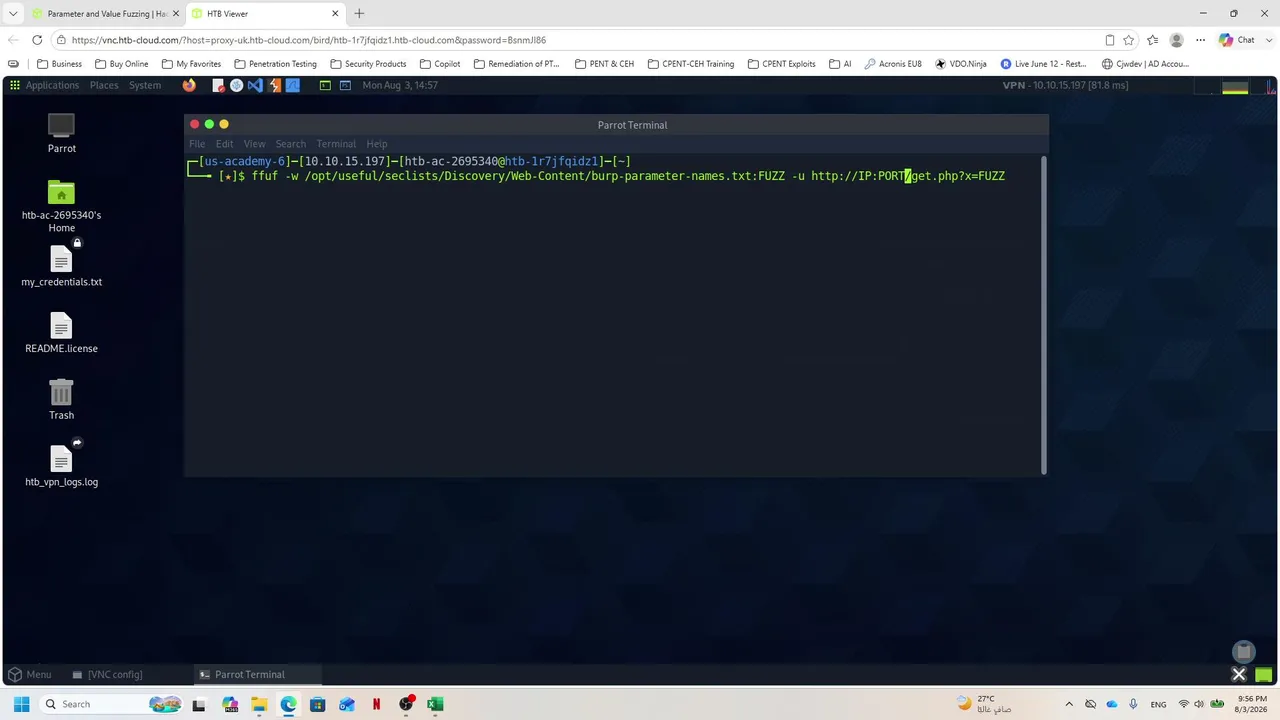
Task: Open the terminal Edit menu
Action: click(x=225, y=144)
